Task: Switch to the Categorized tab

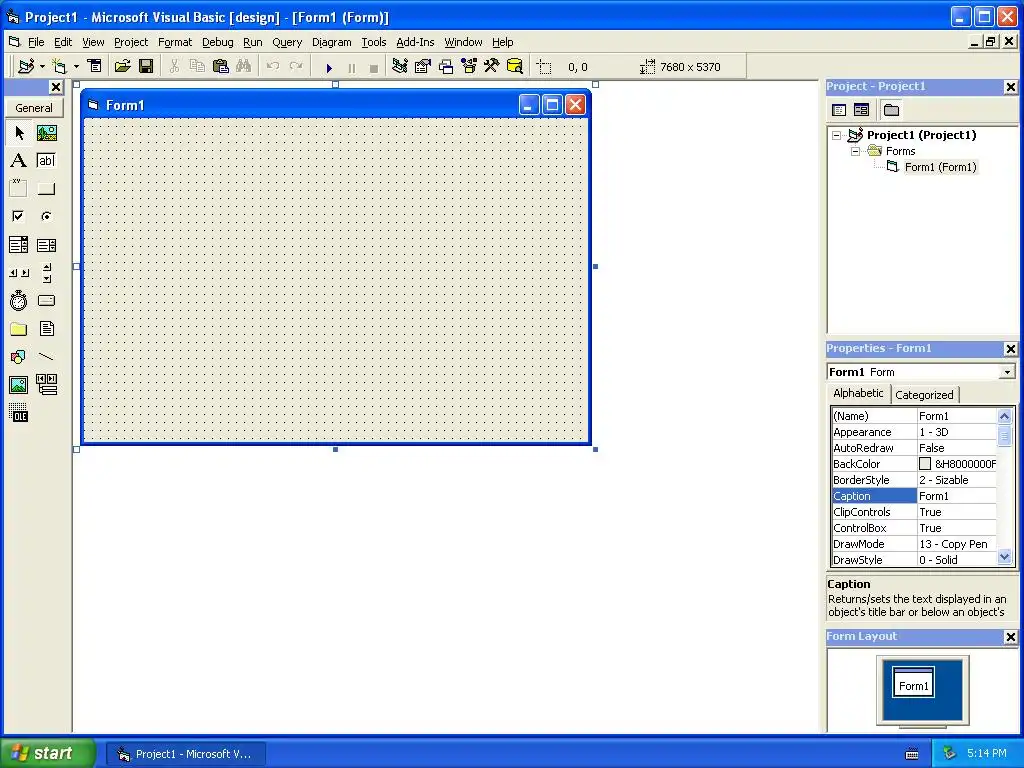Action: pyautogui.click(x=924, y=394)
